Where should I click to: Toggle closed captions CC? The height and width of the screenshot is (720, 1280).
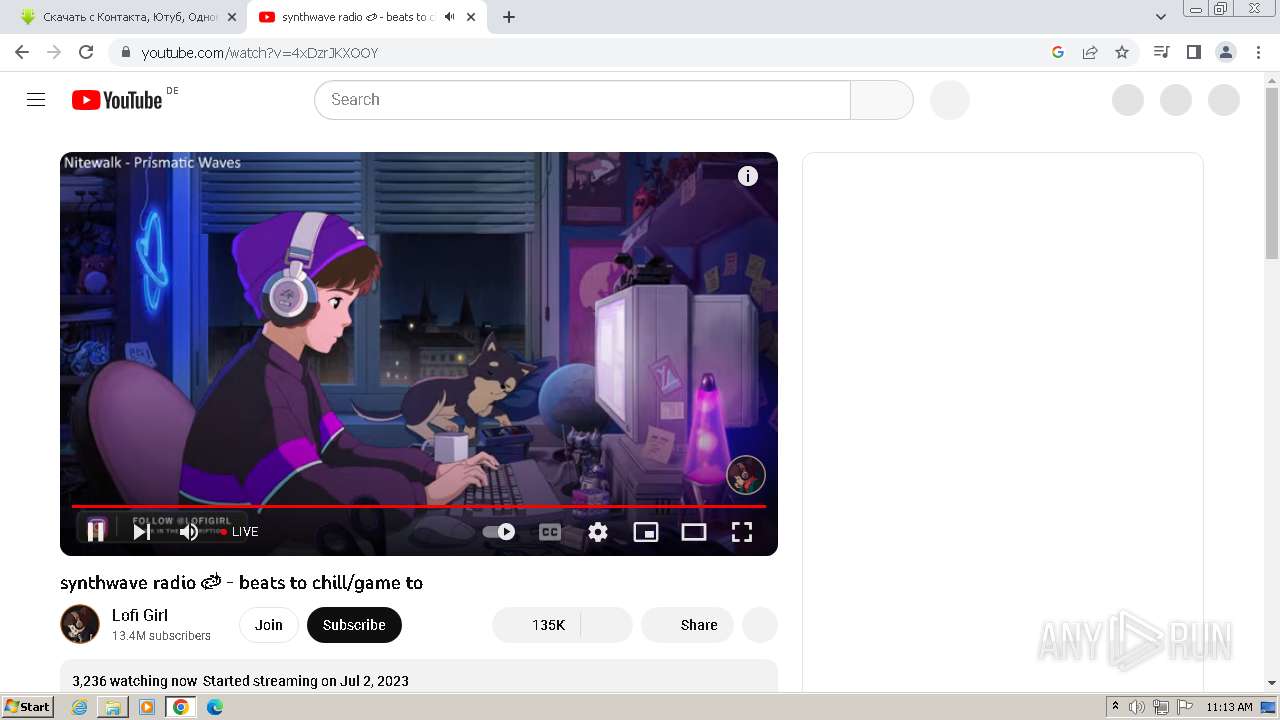click(x=550, y=532)
